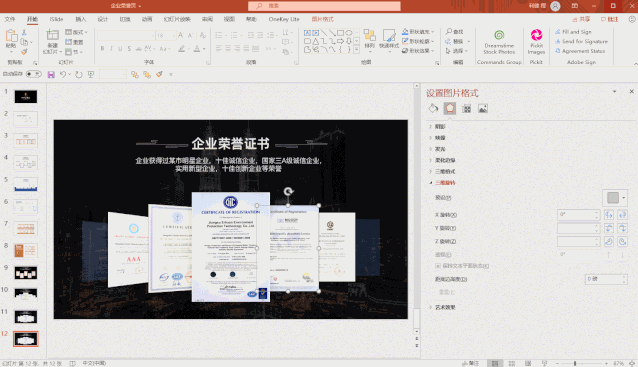Open the Size & Properties icon

pyautogui.click(x=466, y=108)
